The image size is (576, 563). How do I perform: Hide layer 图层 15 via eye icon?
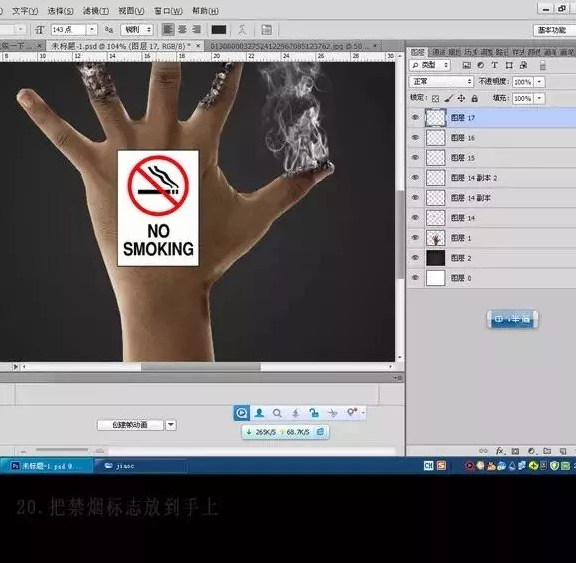click(x=415, y=158)
